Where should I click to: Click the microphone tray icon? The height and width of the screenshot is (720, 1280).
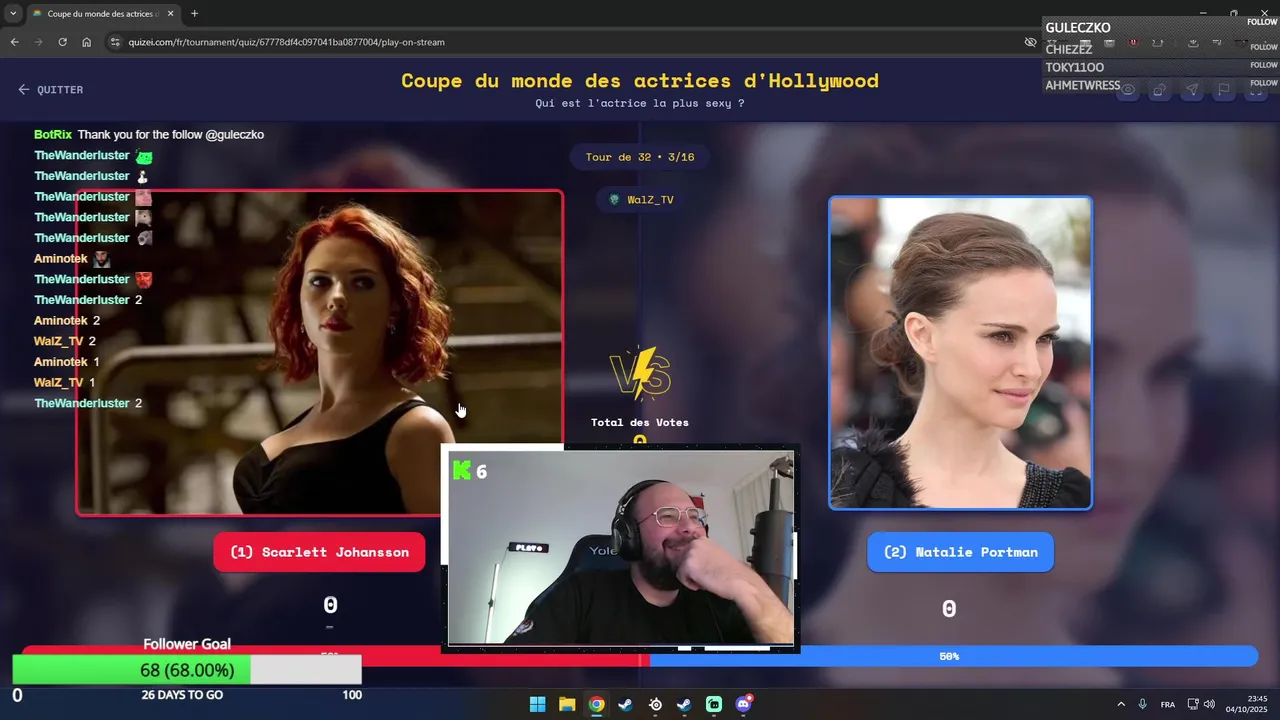tap(1142, 704)
